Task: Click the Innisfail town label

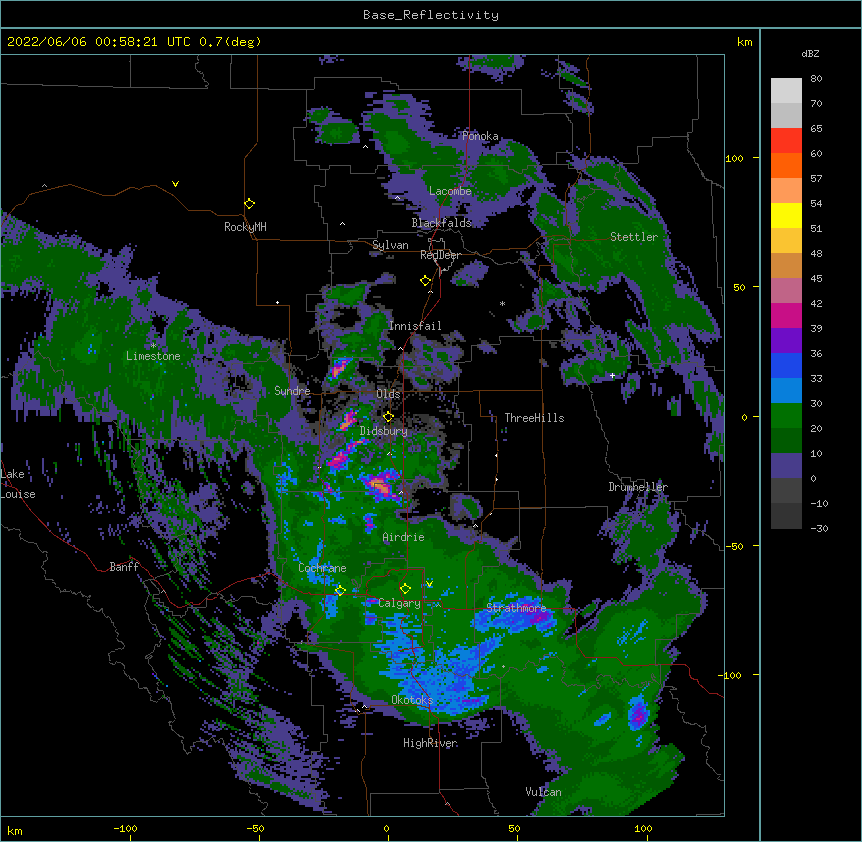Action: (415, 326)
